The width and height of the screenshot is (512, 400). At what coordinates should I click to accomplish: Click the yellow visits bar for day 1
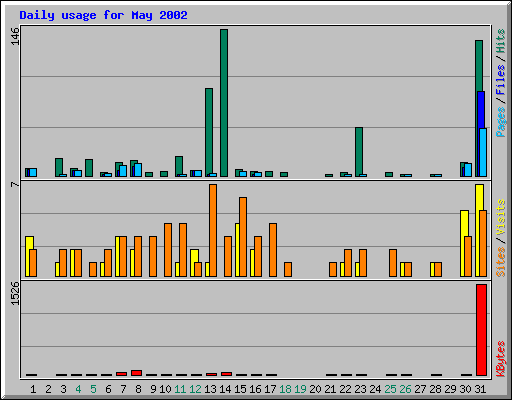(x=29, y=243)
